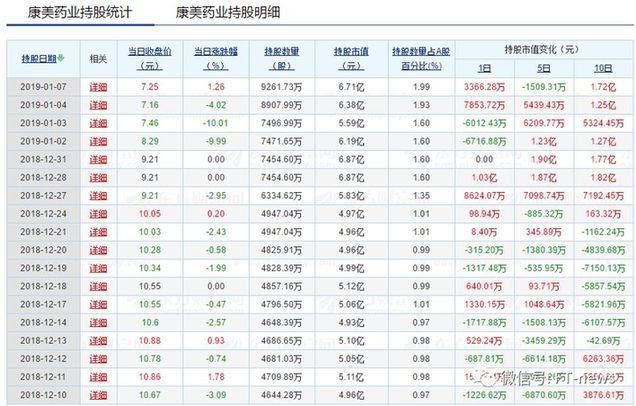Viewport: 636px width, 406px height.
Task: Open 详细 link for 2018-12-18
Action: (98, 286)
